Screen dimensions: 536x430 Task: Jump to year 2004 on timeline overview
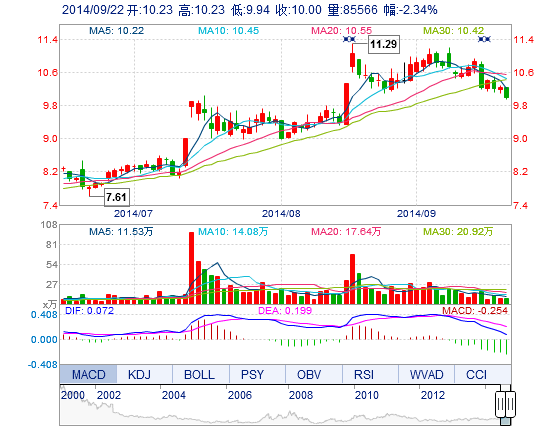pos(174,395)
